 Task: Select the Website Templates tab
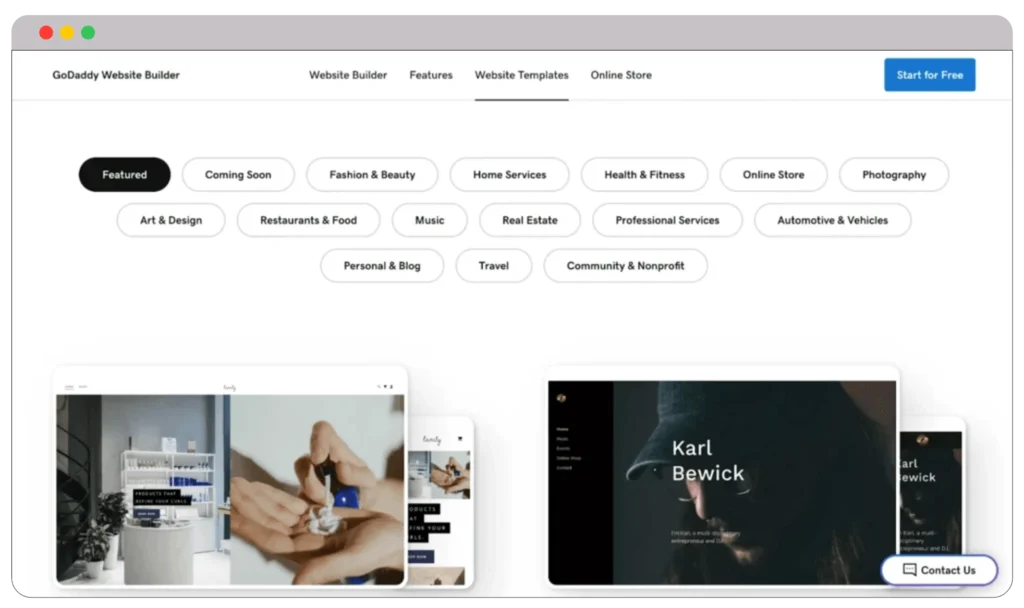[521, 75]
